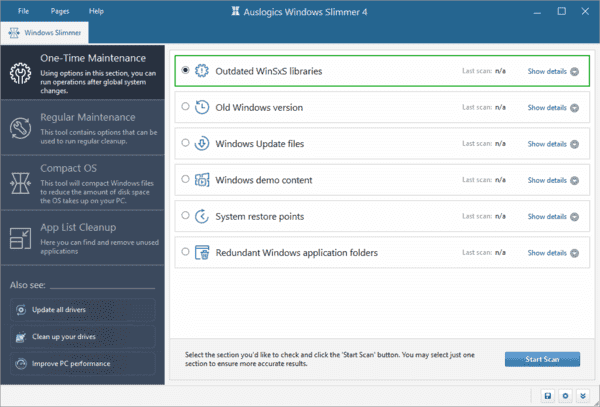Click the App List Cleanup icon
Image resolution: width=600 pixels, height=407 pixels.
coord(20,238)
